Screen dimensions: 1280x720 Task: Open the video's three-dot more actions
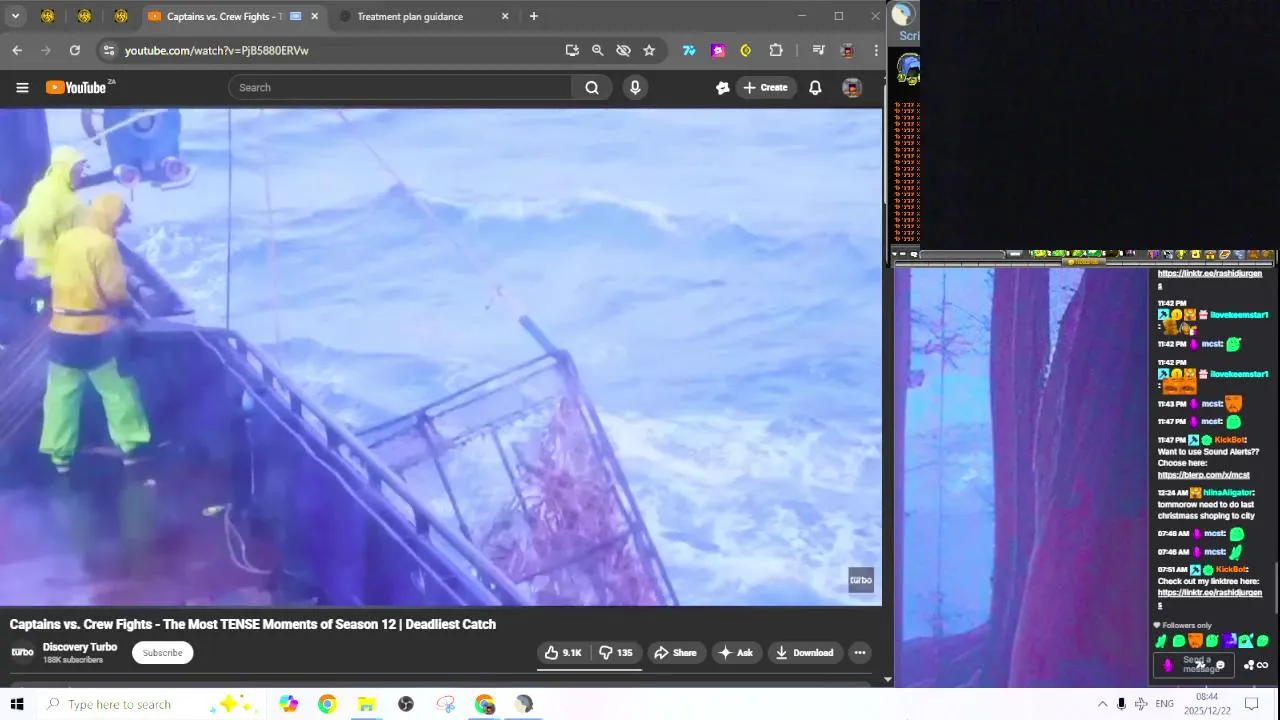[x=859, y=653]
